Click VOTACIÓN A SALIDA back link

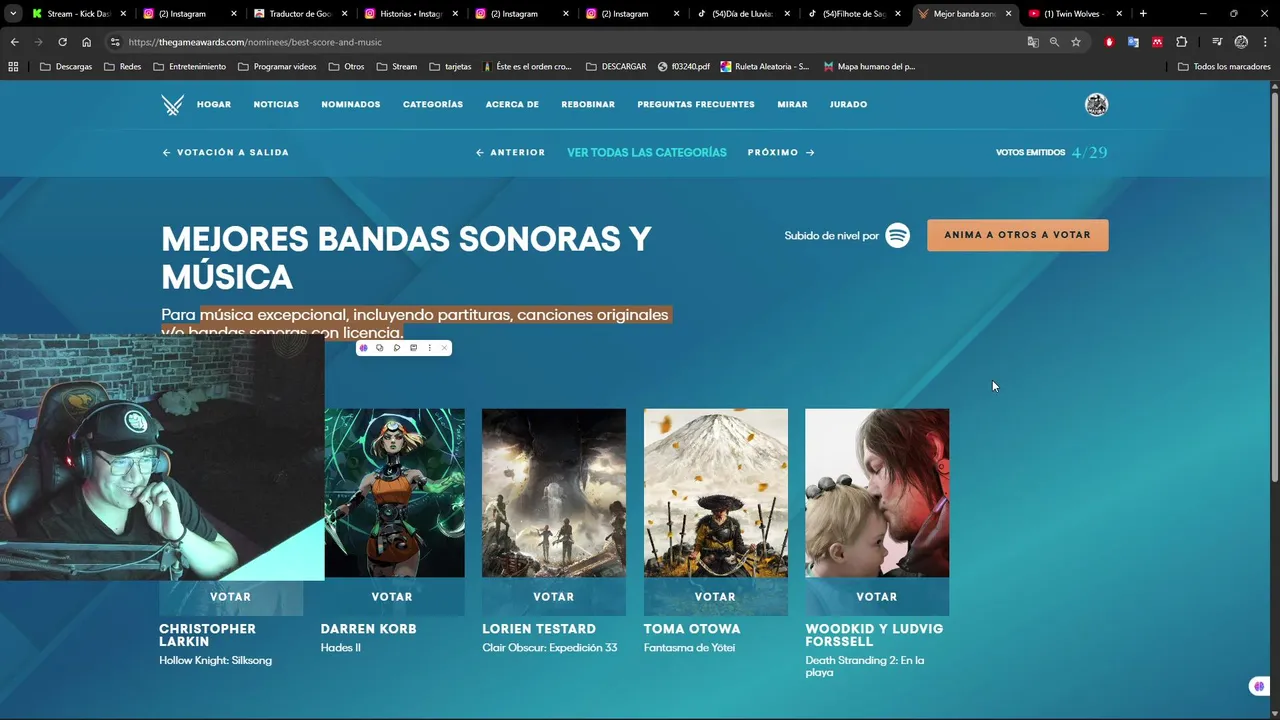pos(226,153)
